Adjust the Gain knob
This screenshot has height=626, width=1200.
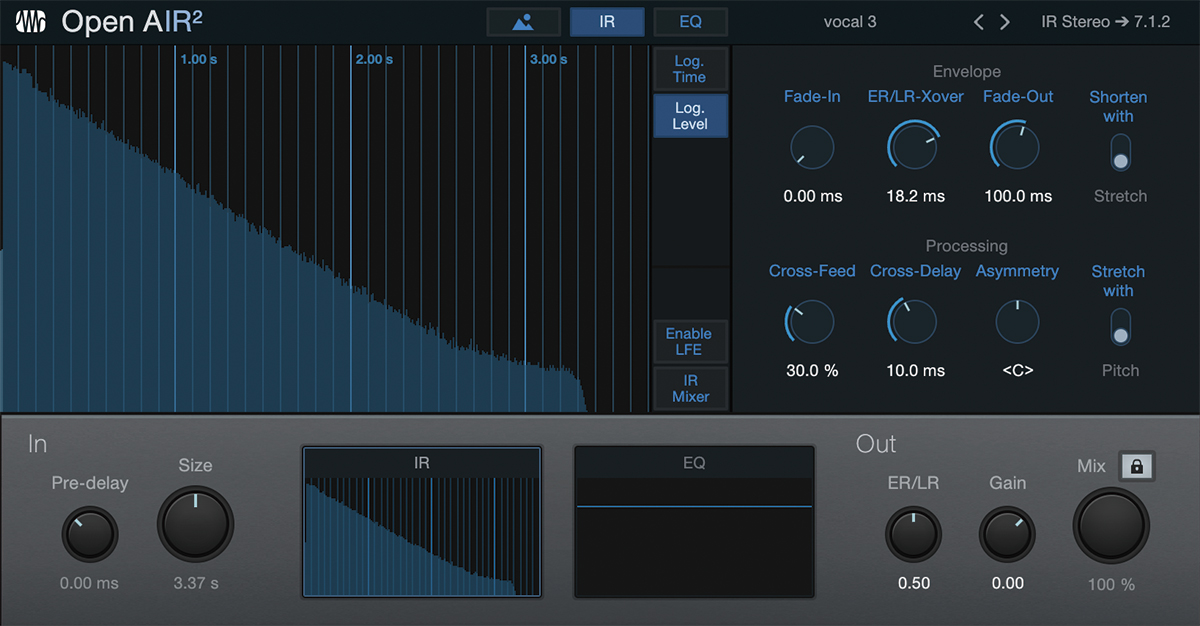coord(1007,533)
